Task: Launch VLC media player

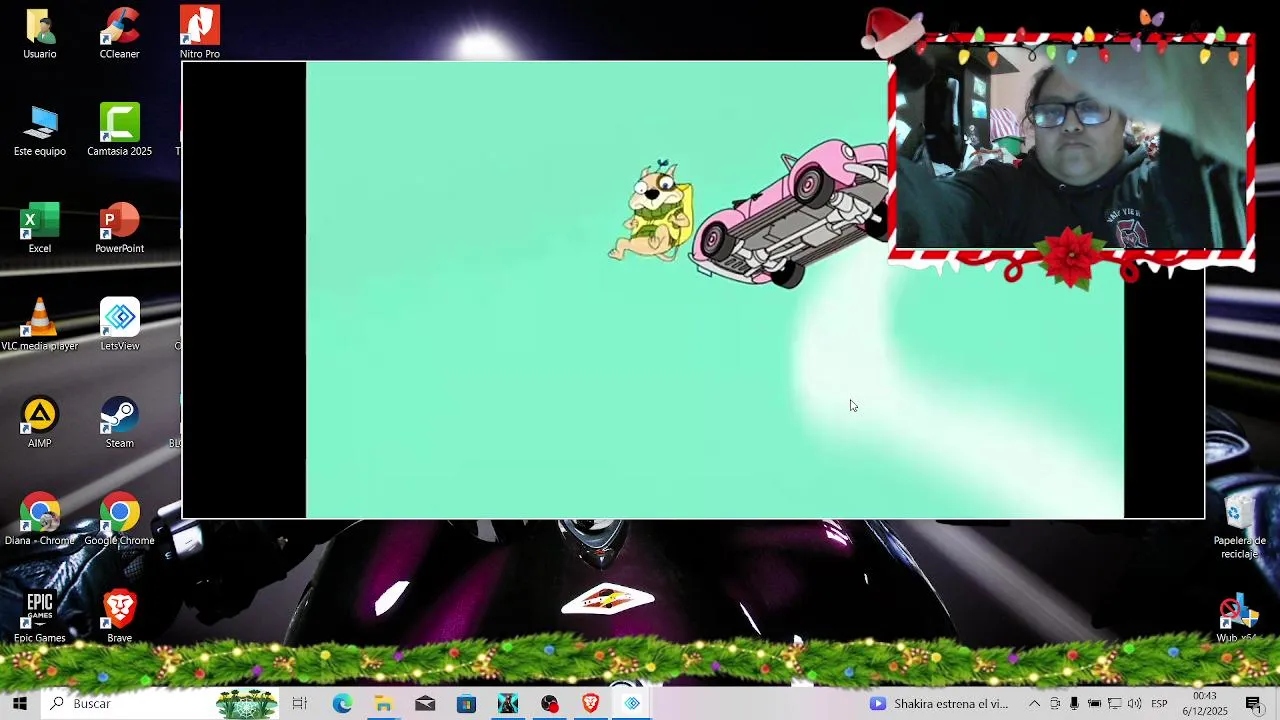Action: (x=40, y=325)
